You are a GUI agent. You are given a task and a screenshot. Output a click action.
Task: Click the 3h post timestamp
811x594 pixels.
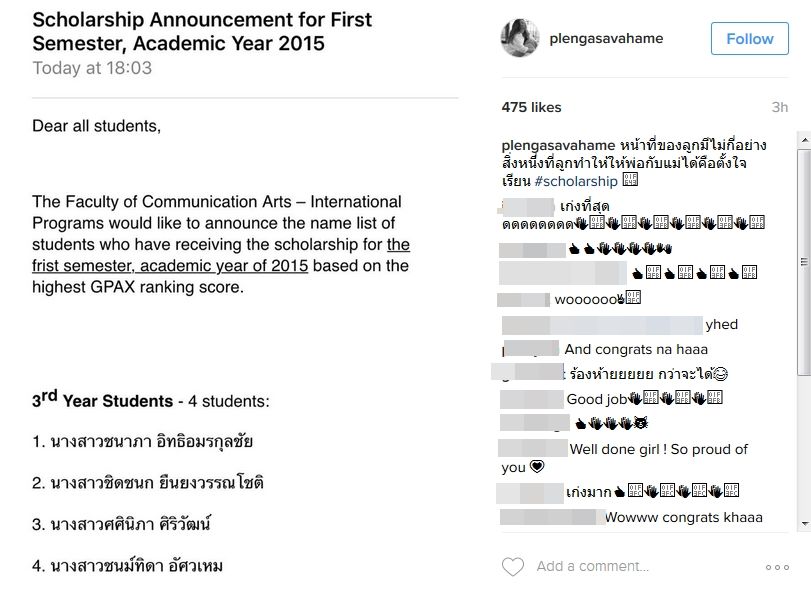coord(779,107)
